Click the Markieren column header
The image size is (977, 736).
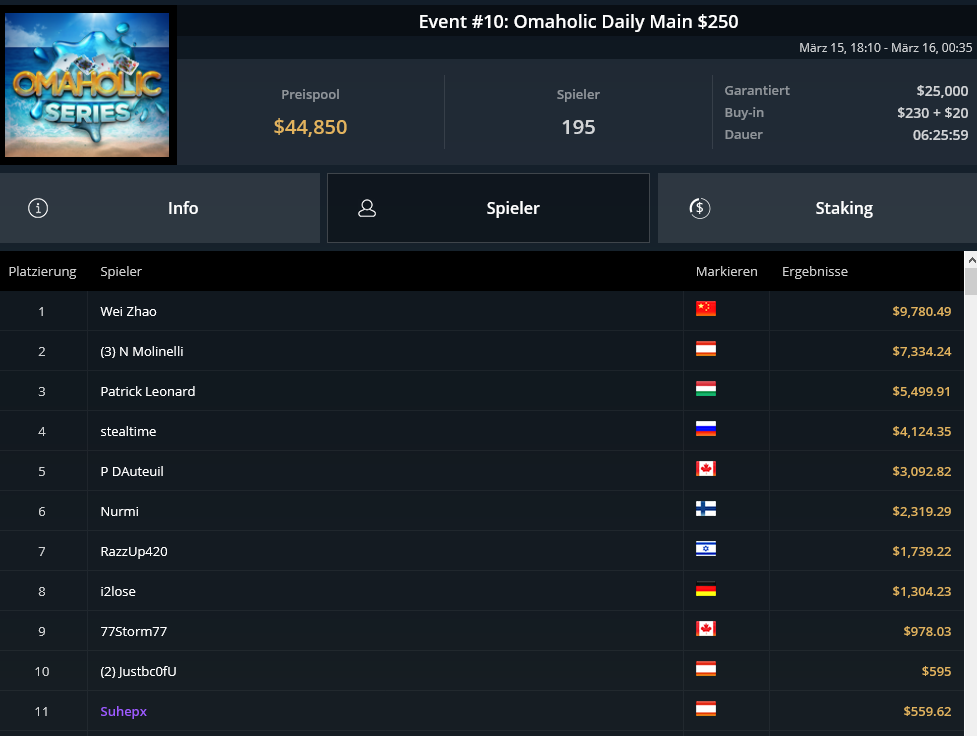(x=727, y=271)
